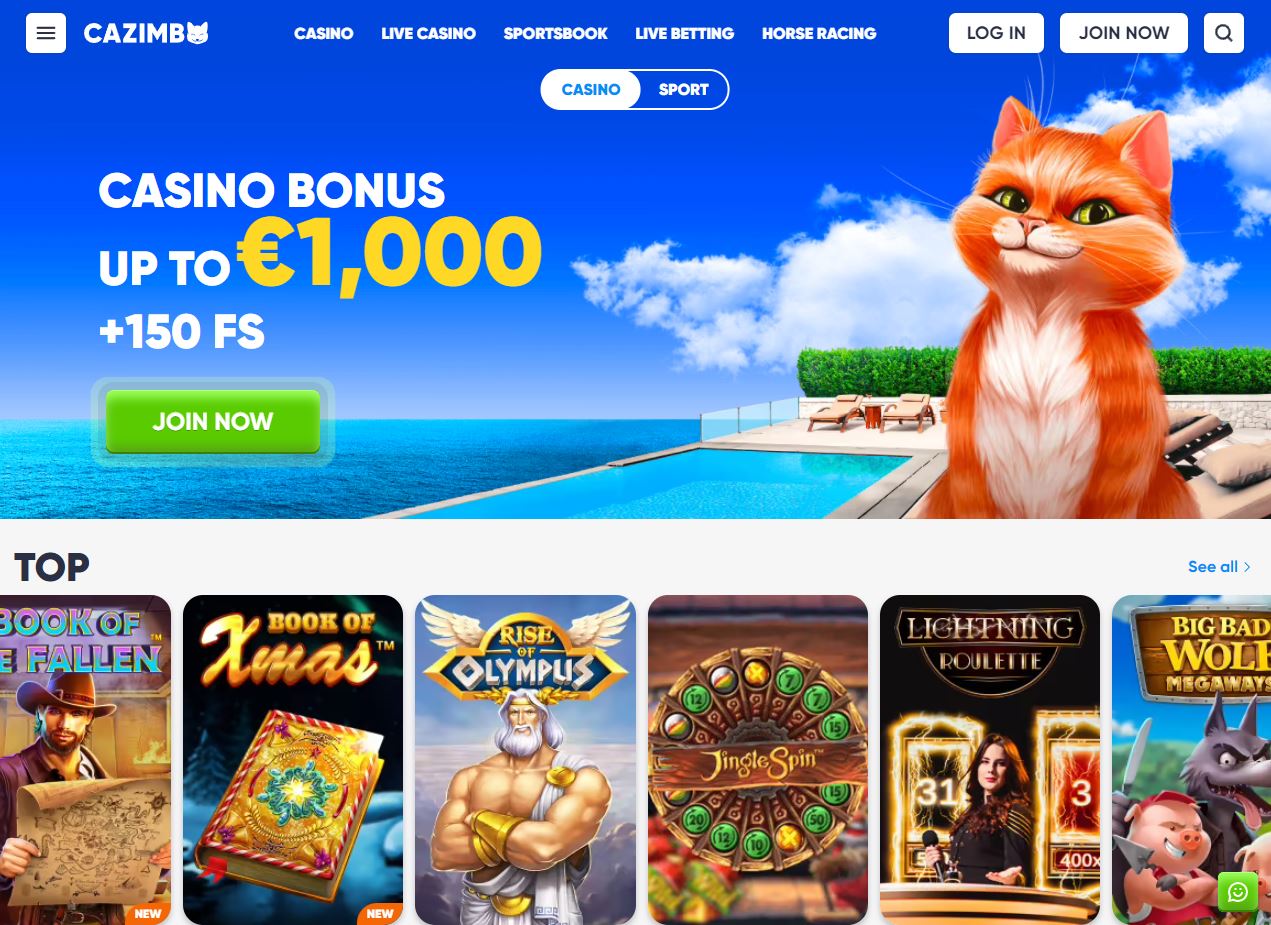
Task: Open Book of Xmas game thumbnail
Action: [293, 760]
